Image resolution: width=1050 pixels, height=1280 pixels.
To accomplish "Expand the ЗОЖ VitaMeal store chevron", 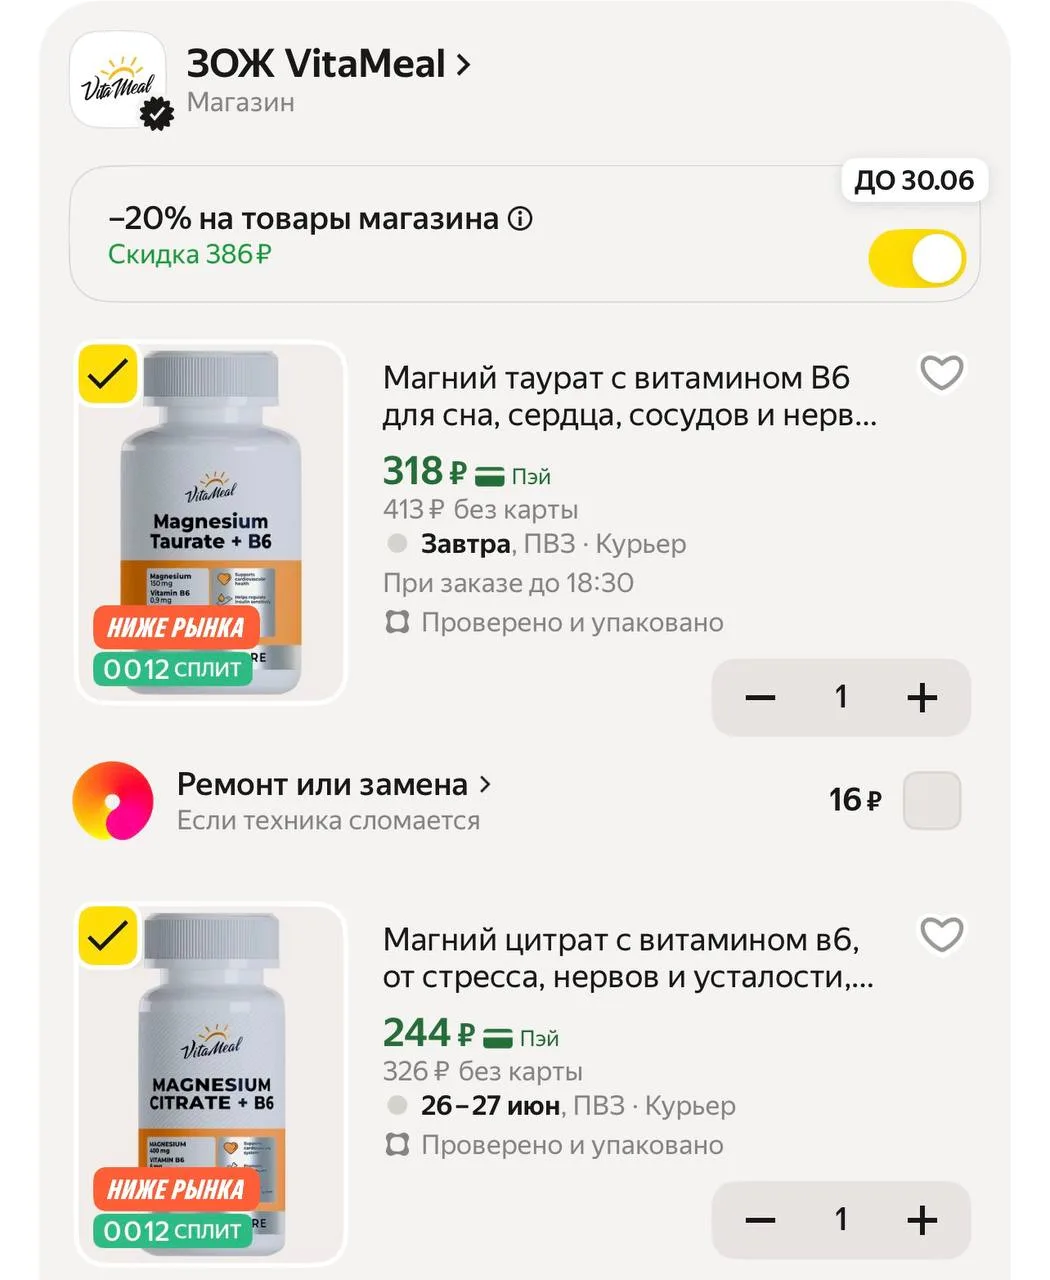I will pyautogui.click(x=463, y=65).
